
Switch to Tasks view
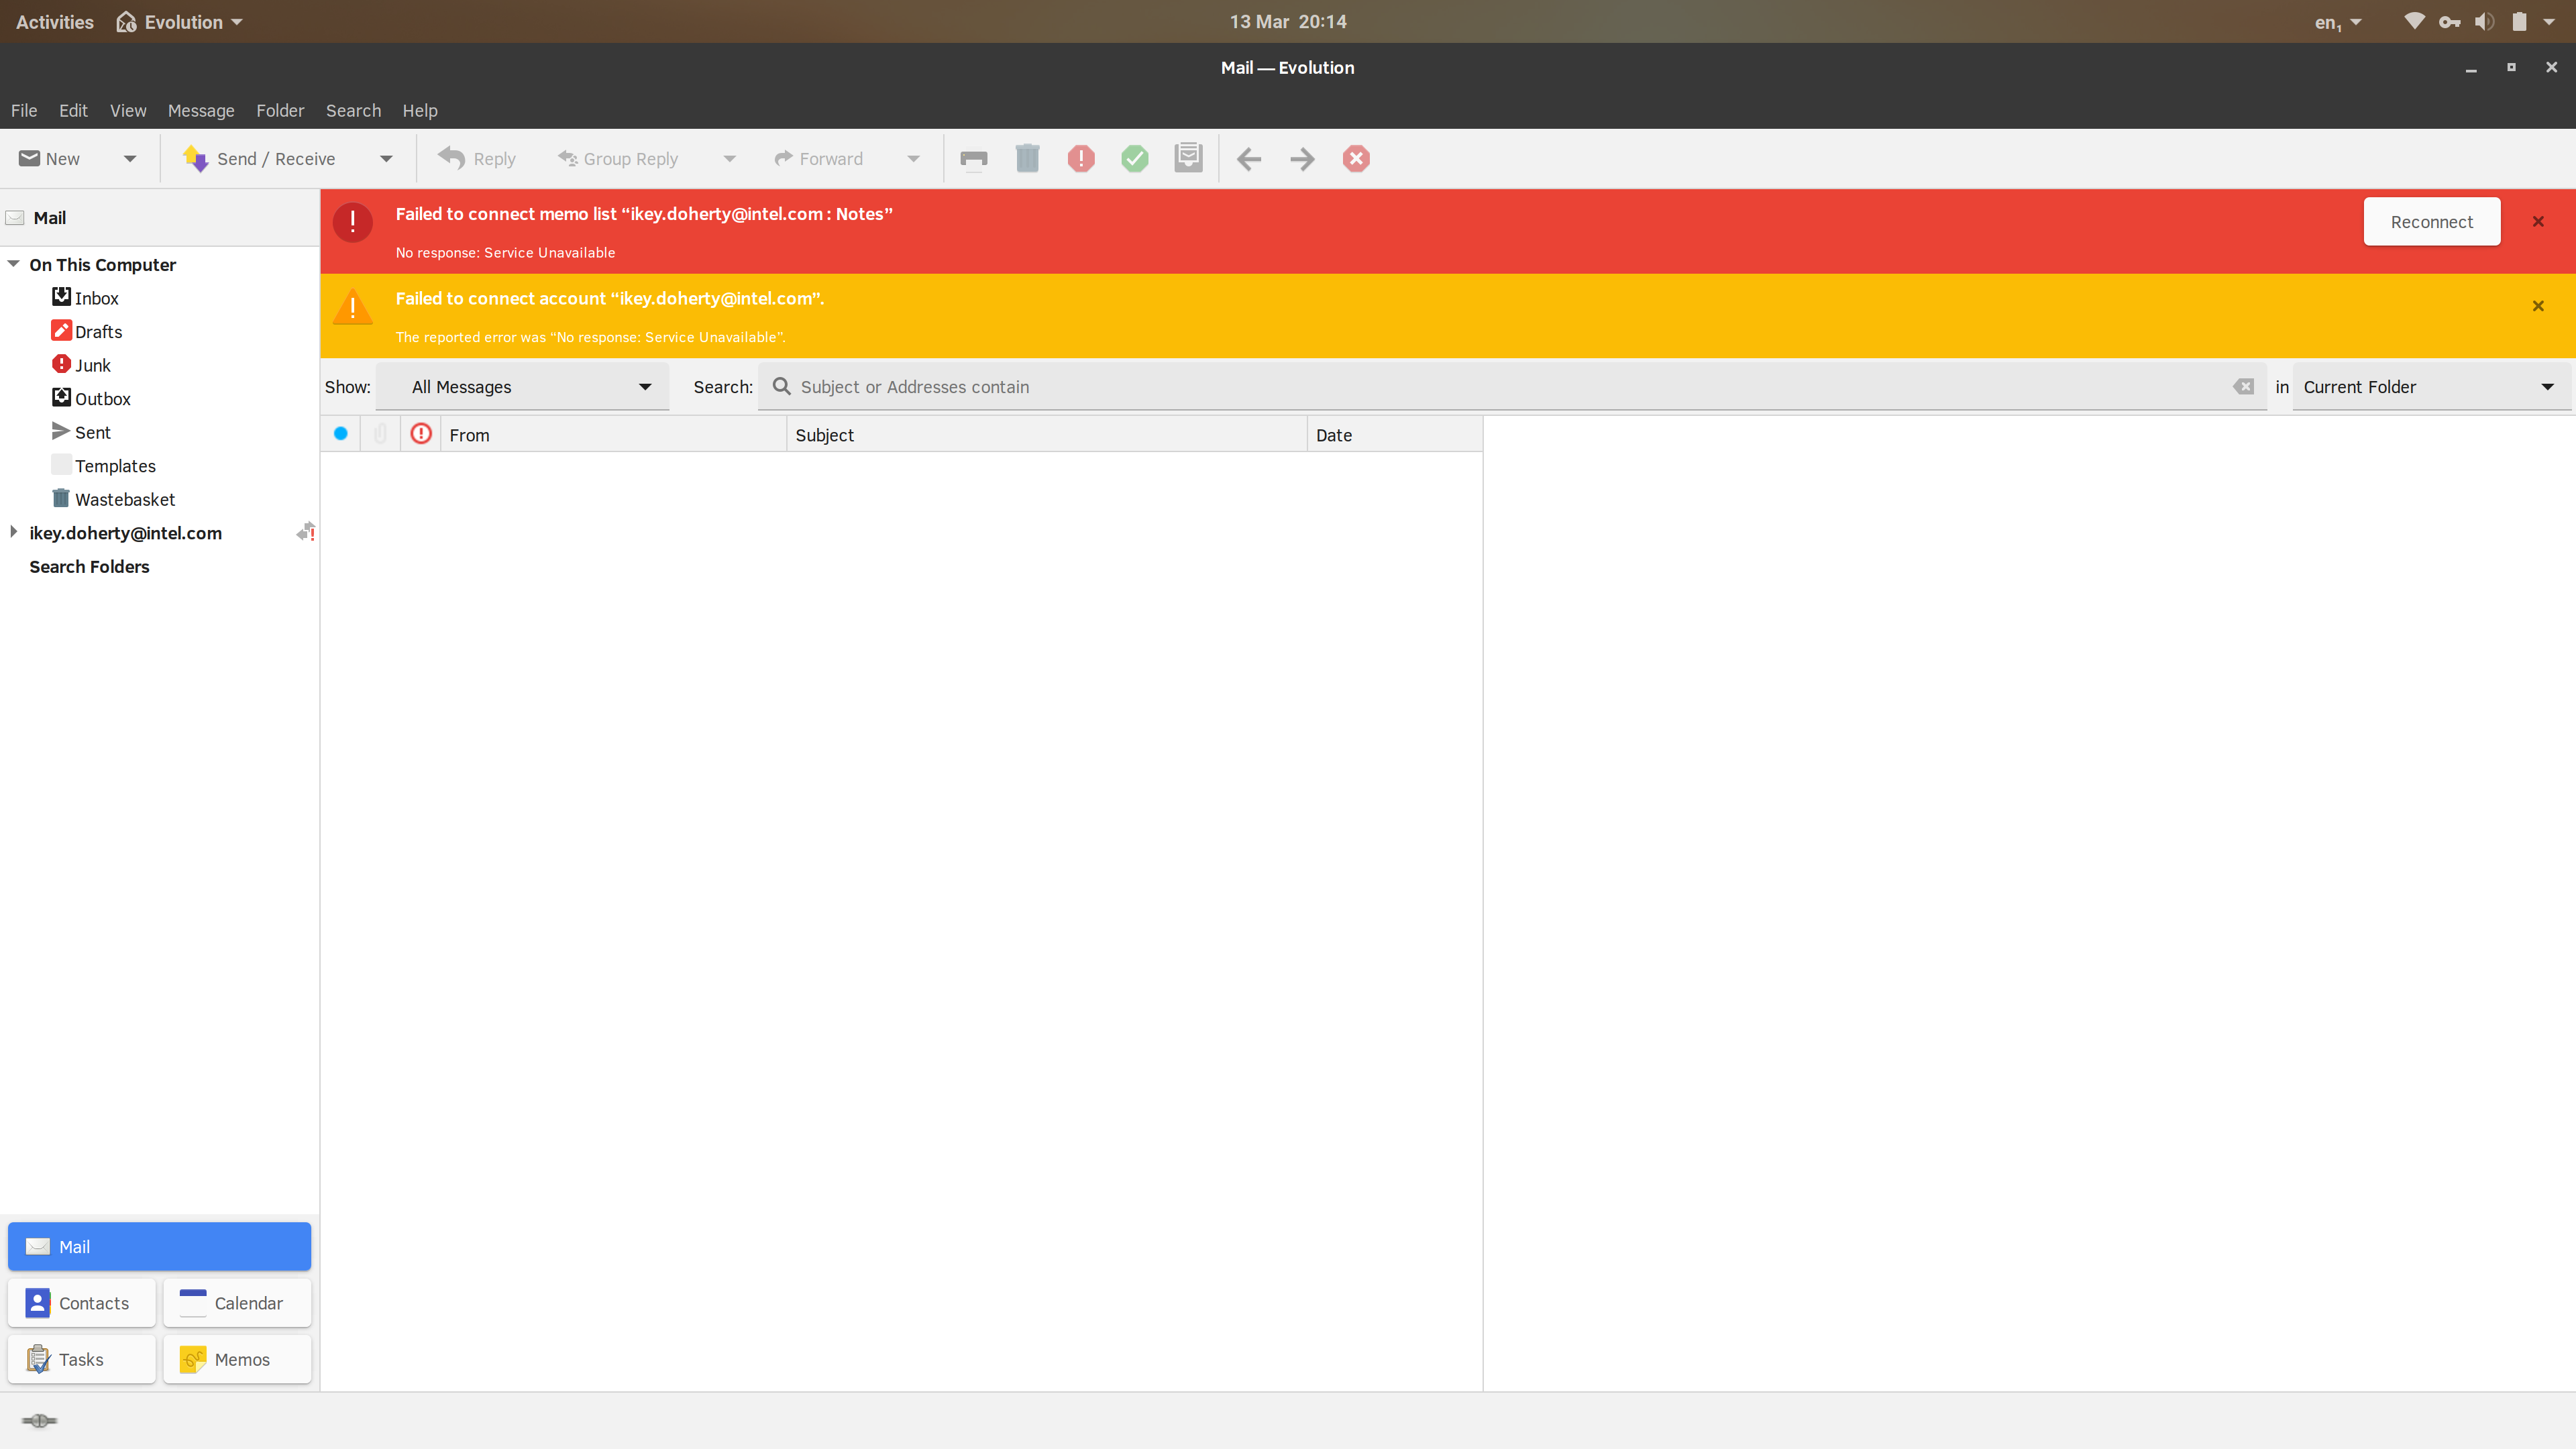(82, 1359)
